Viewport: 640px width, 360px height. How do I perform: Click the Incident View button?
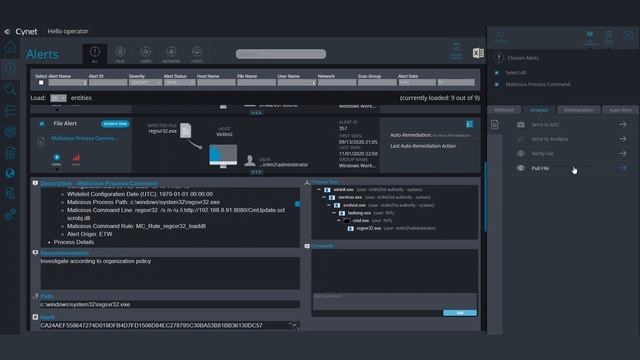pos(115,124)
